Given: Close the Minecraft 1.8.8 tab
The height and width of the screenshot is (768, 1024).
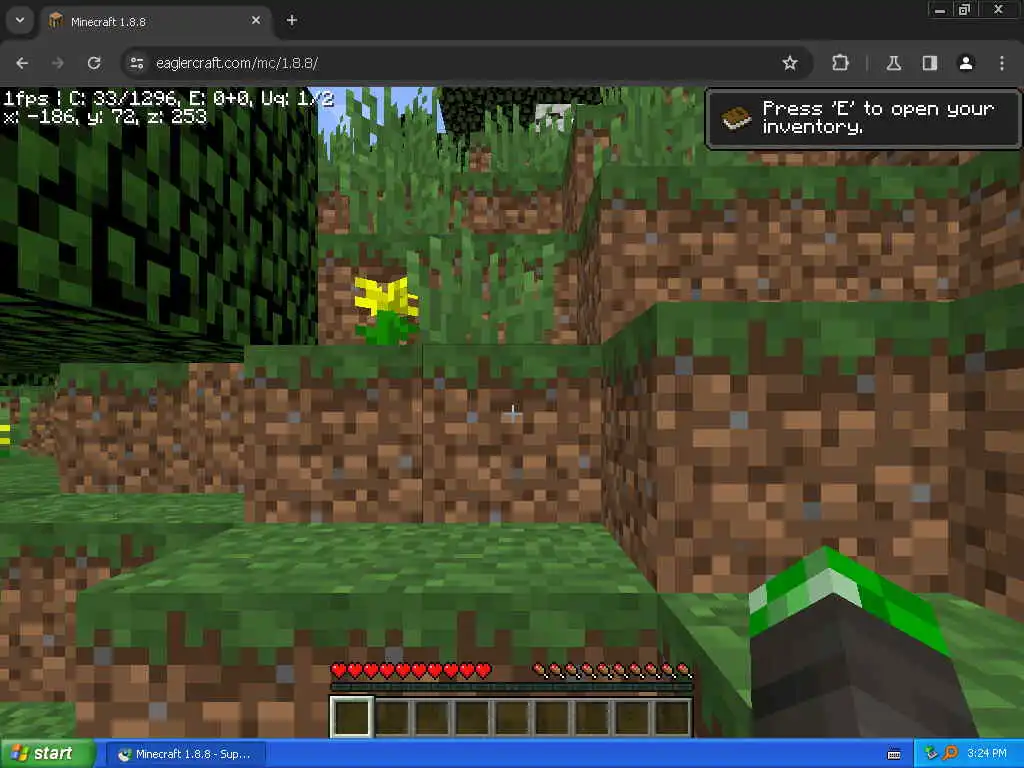Looking at the screenshot, I should point(256,20).
